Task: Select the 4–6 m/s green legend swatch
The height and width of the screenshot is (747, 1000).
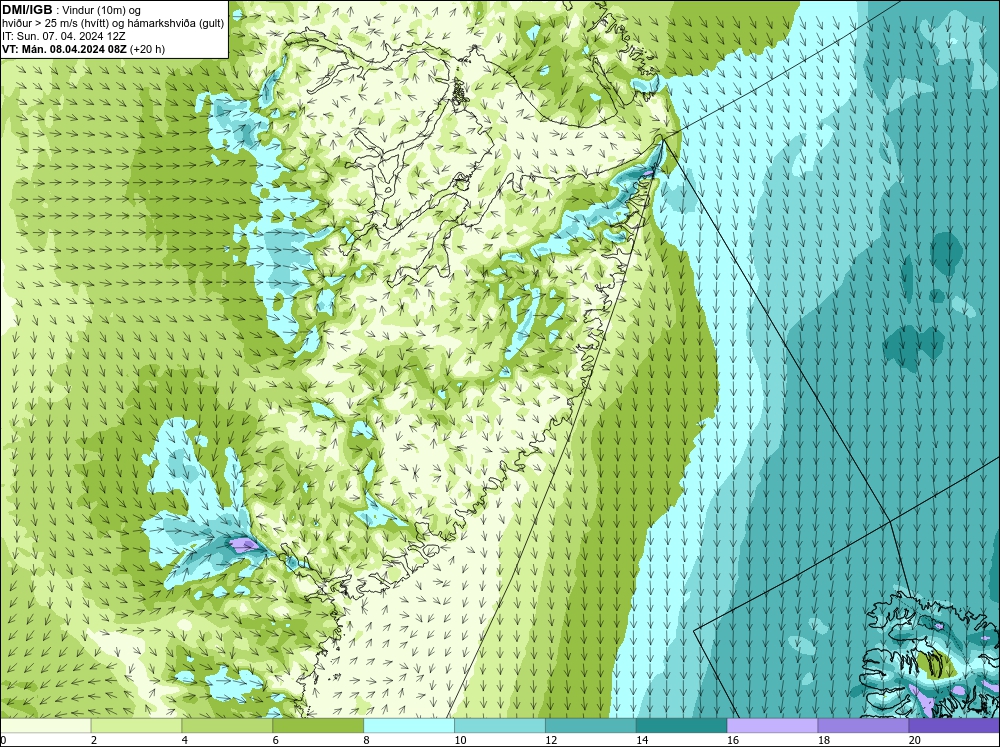Action: [227, 726]
